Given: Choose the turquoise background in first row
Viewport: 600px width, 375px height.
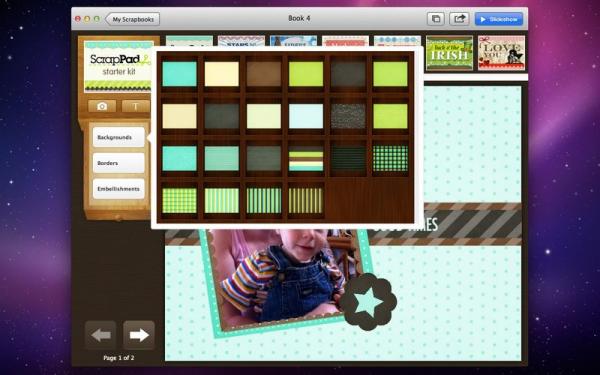Looking at the screenshot, I should point(179,74).
